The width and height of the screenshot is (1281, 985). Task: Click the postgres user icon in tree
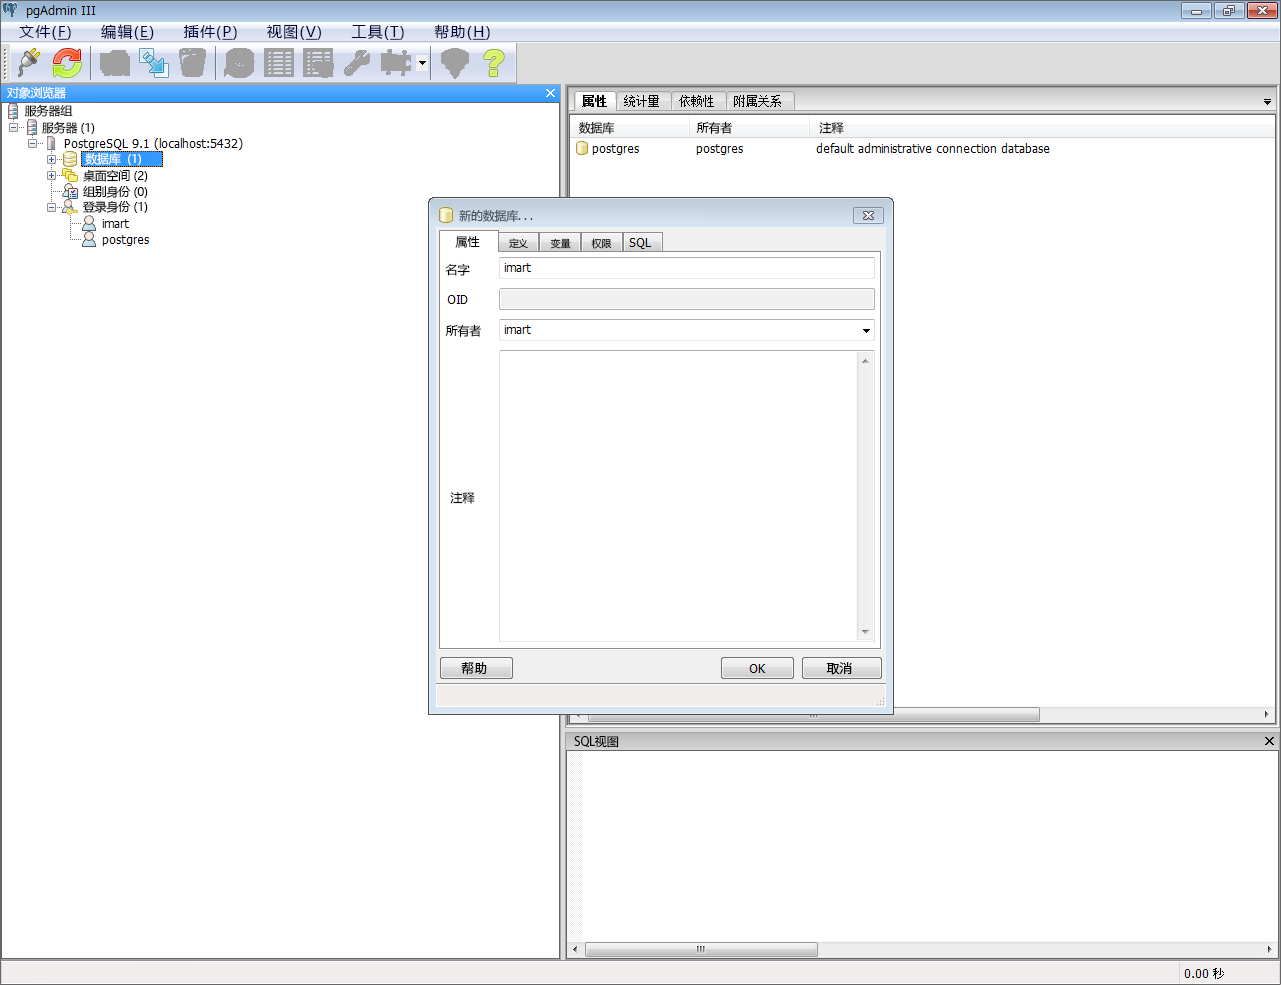[x=89, y=239]
